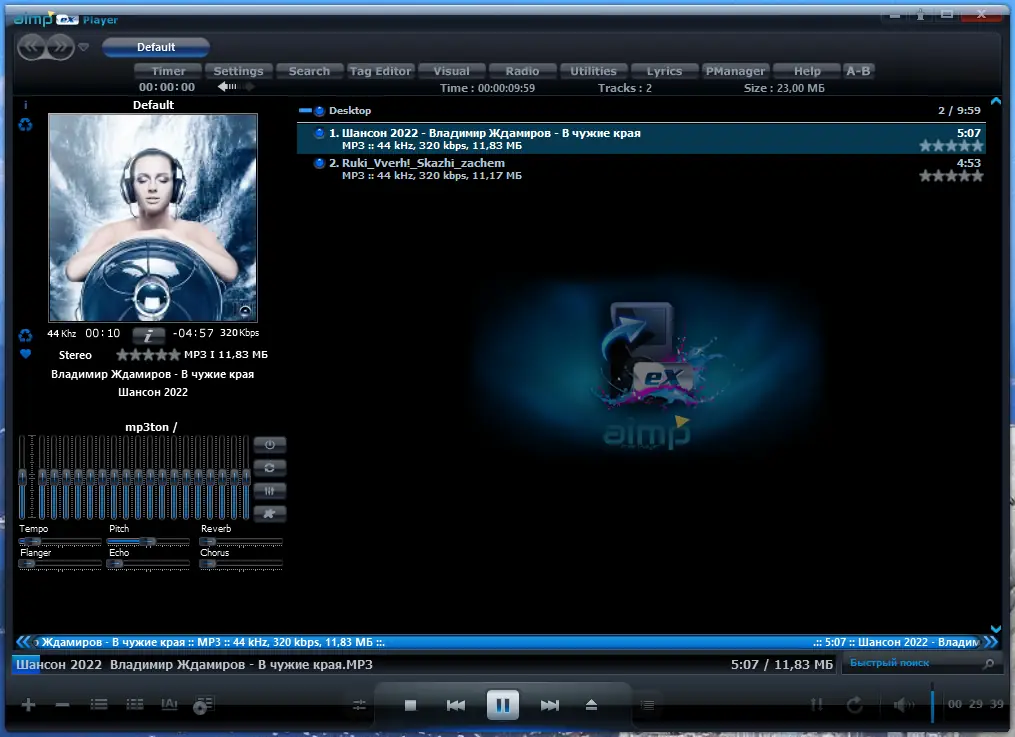Click the second list-view icon in bottom toolbar
The image size is (1015, 737).
tap(135, 704)
